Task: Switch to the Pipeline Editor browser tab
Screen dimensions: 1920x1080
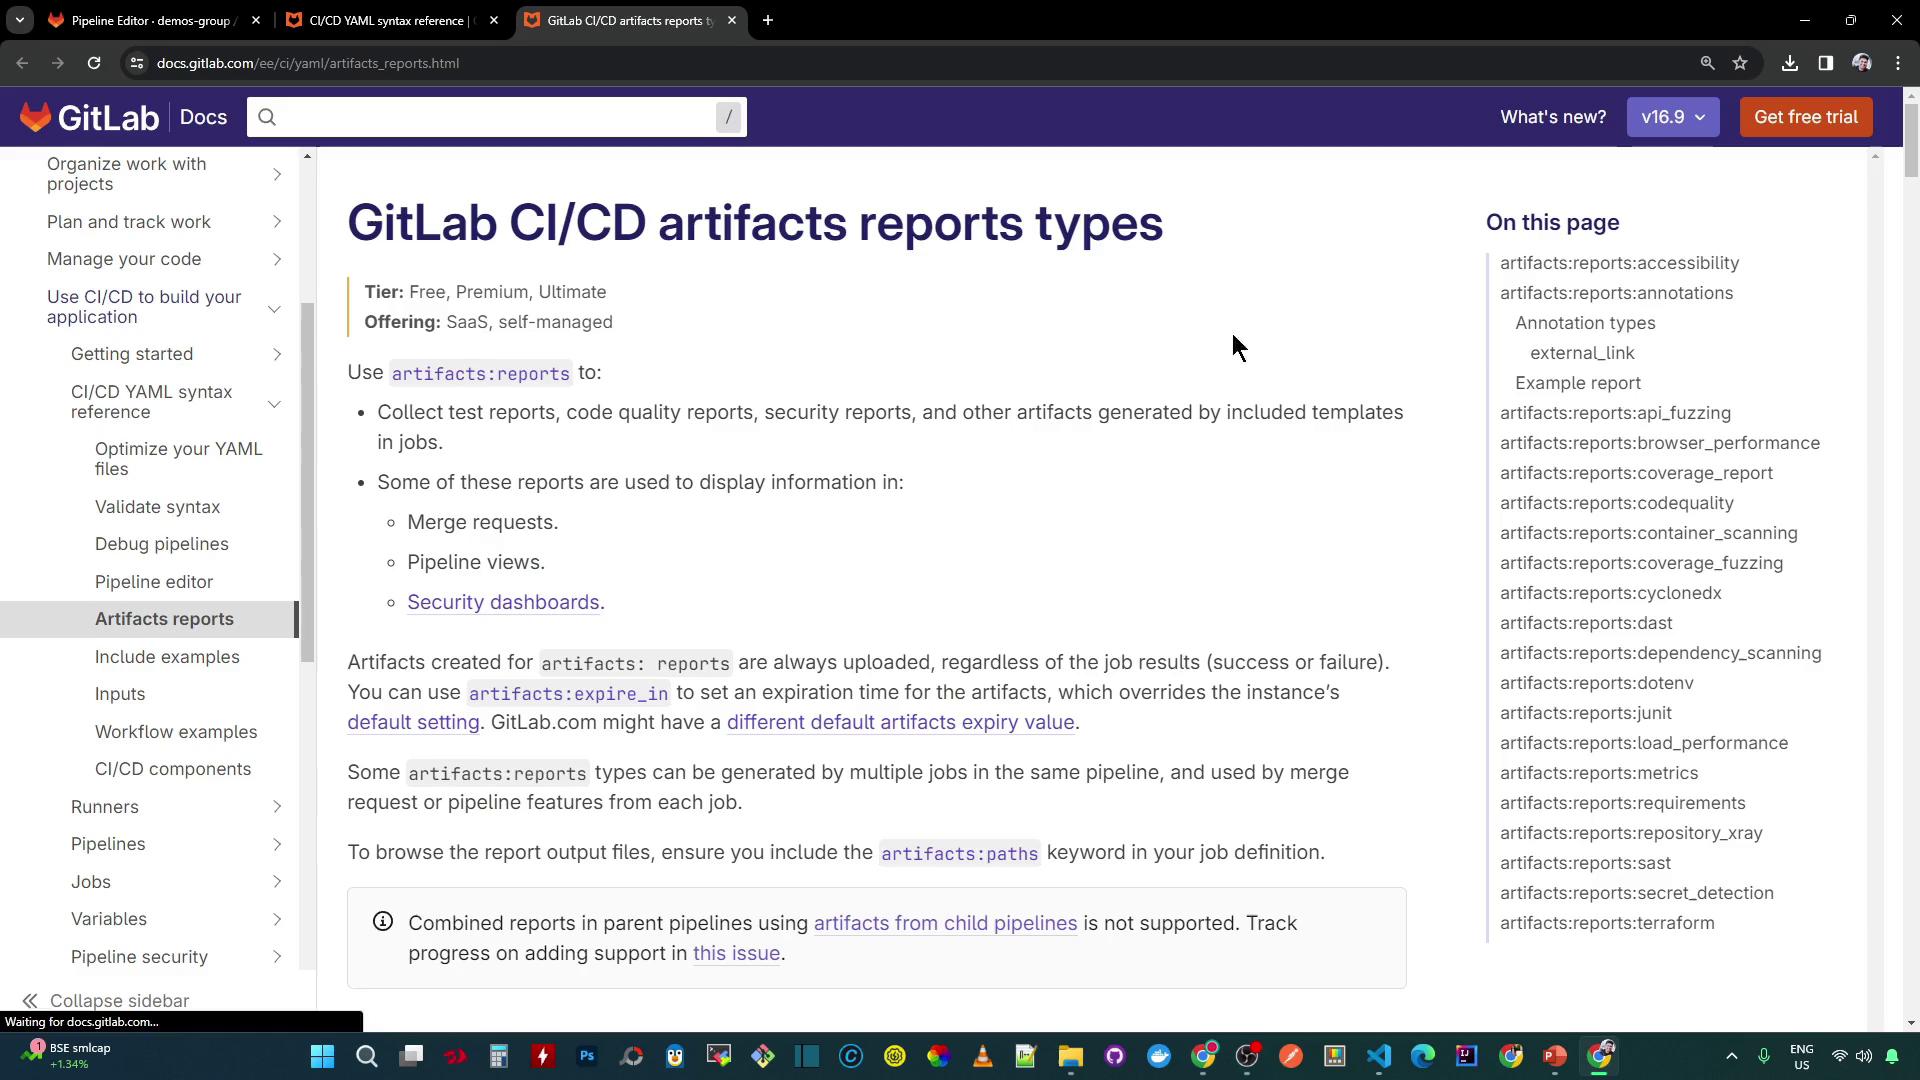Action: pyautogui.click(x=150, y=20)
